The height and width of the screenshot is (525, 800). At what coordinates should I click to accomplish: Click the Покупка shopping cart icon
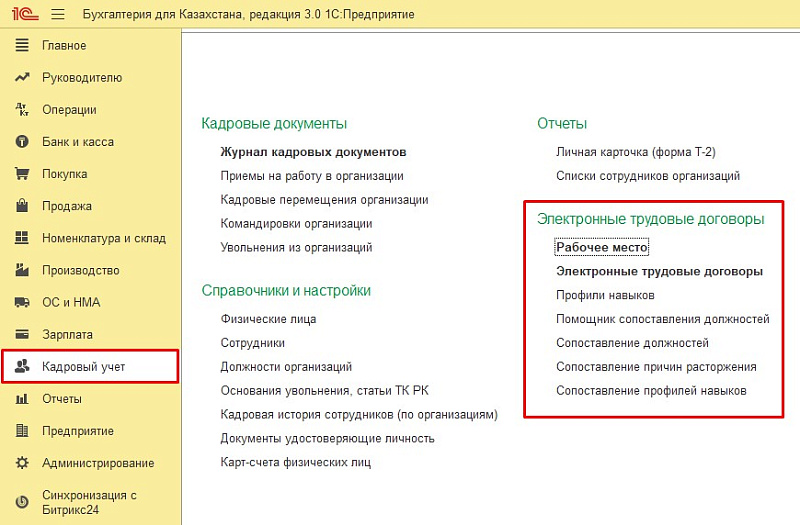coord(21,174)
